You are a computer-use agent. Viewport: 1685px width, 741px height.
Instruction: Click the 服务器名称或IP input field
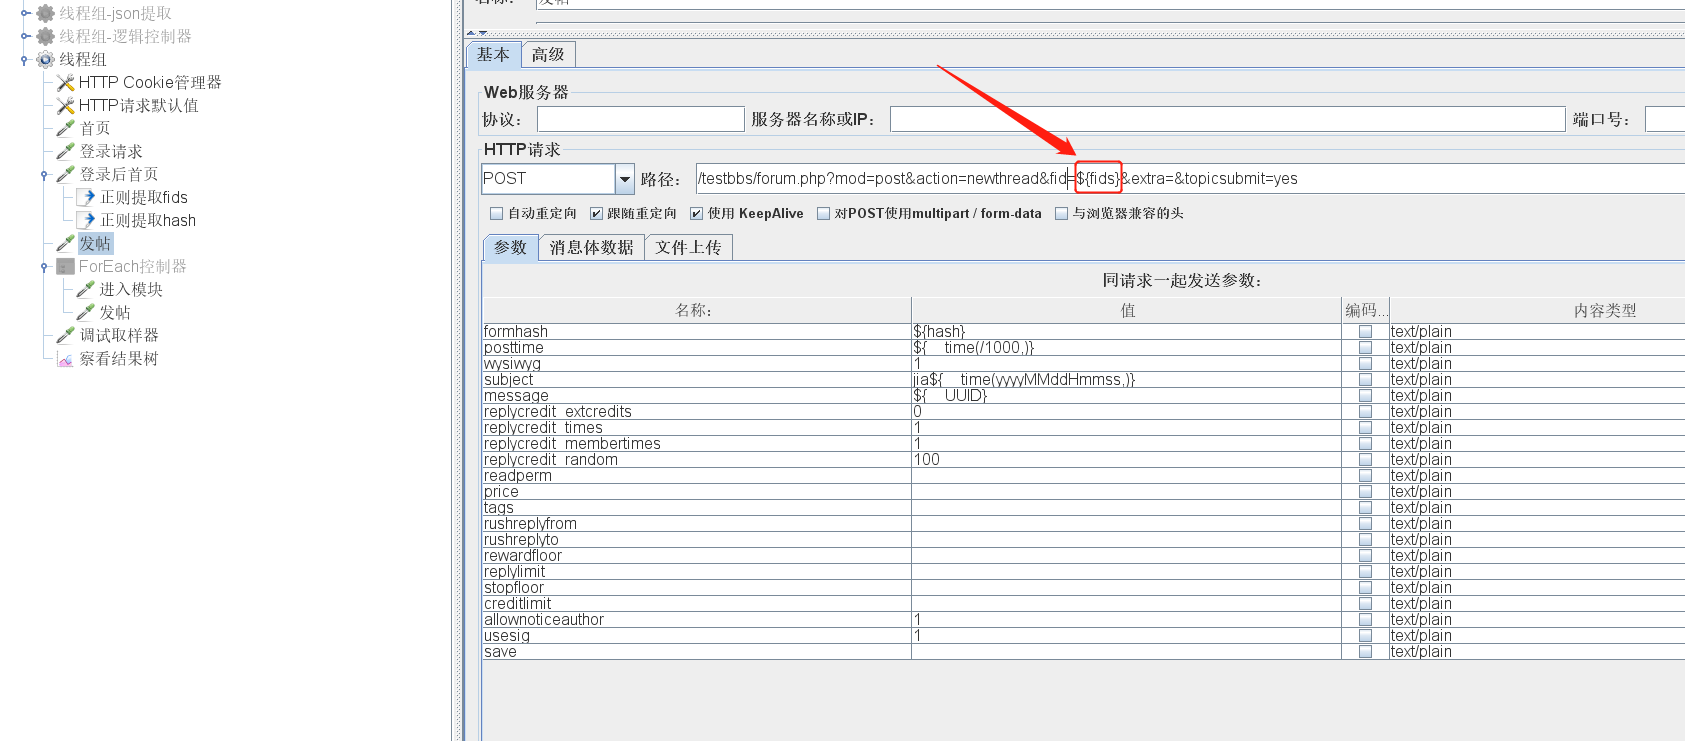coord(1227,119)
